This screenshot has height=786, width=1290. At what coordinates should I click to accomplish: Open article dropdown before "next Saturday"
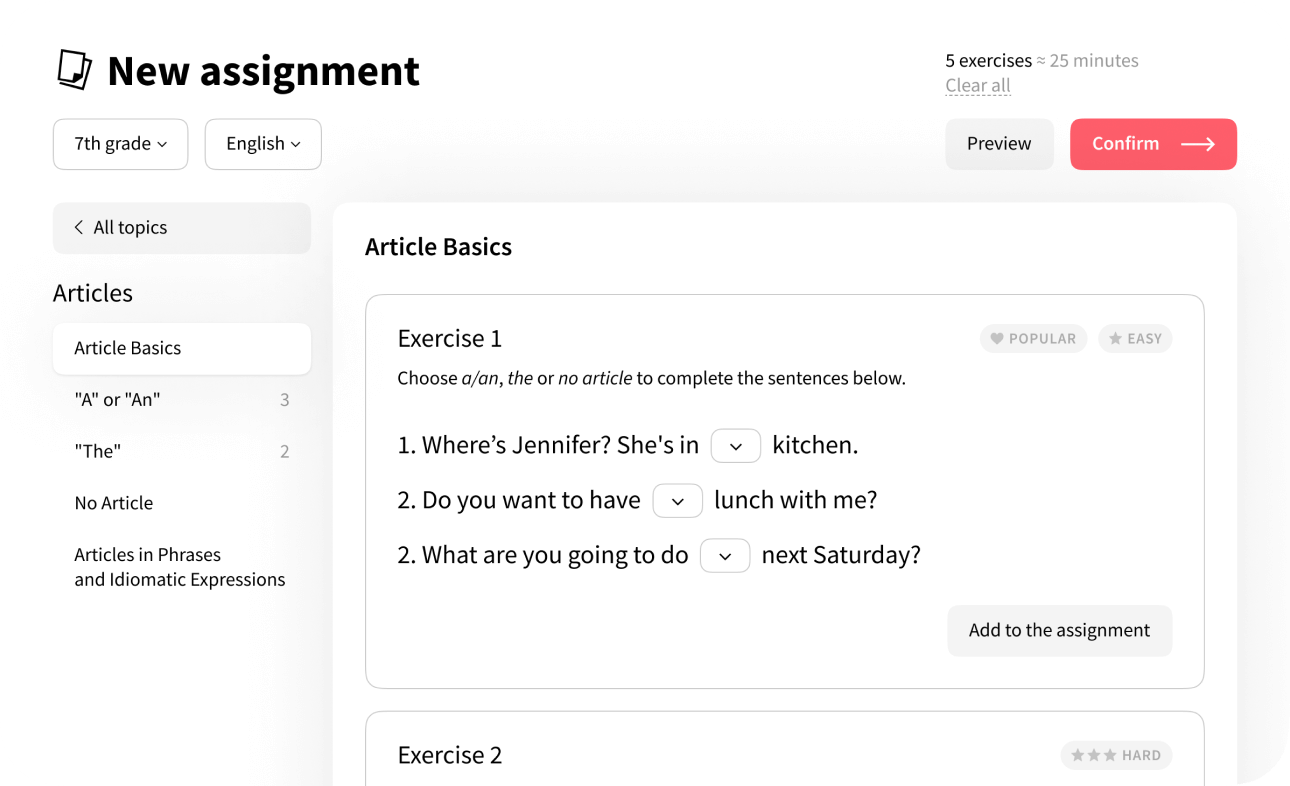(x=725, y=555)
